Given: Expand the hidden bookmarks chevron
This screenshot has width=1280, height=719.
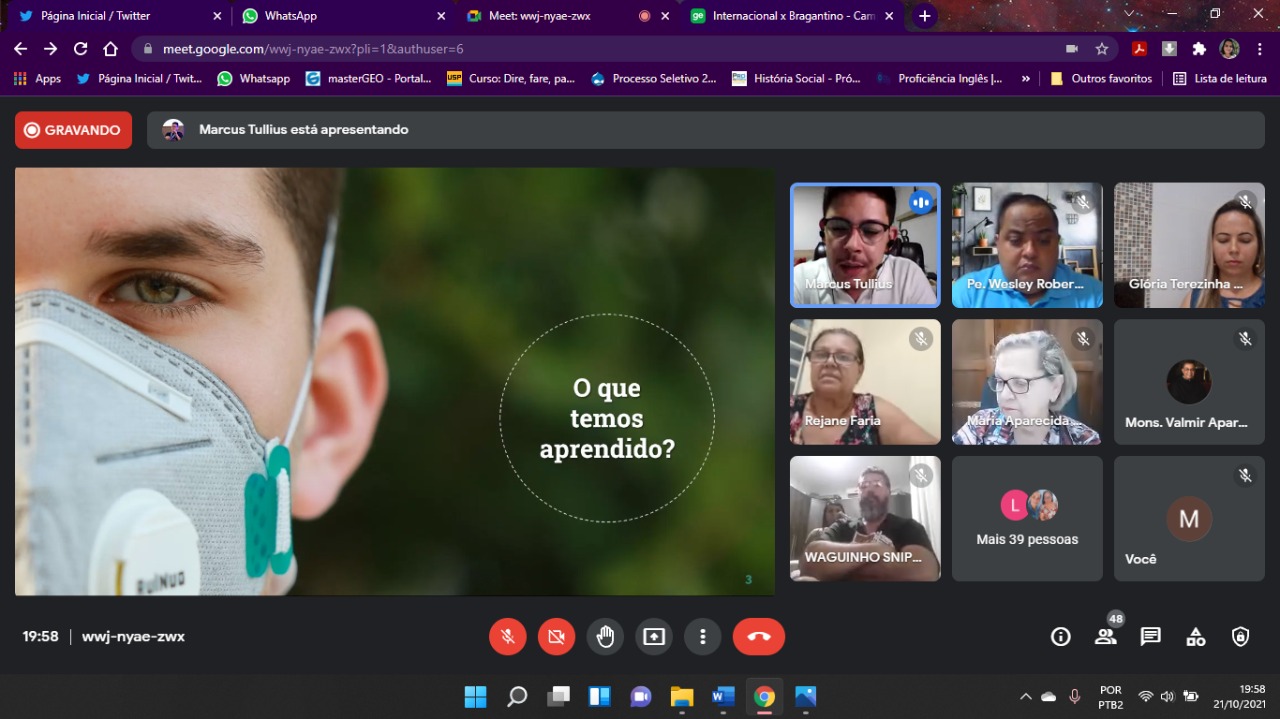Looking at the screenshot, I should [x=1025, y=78].
